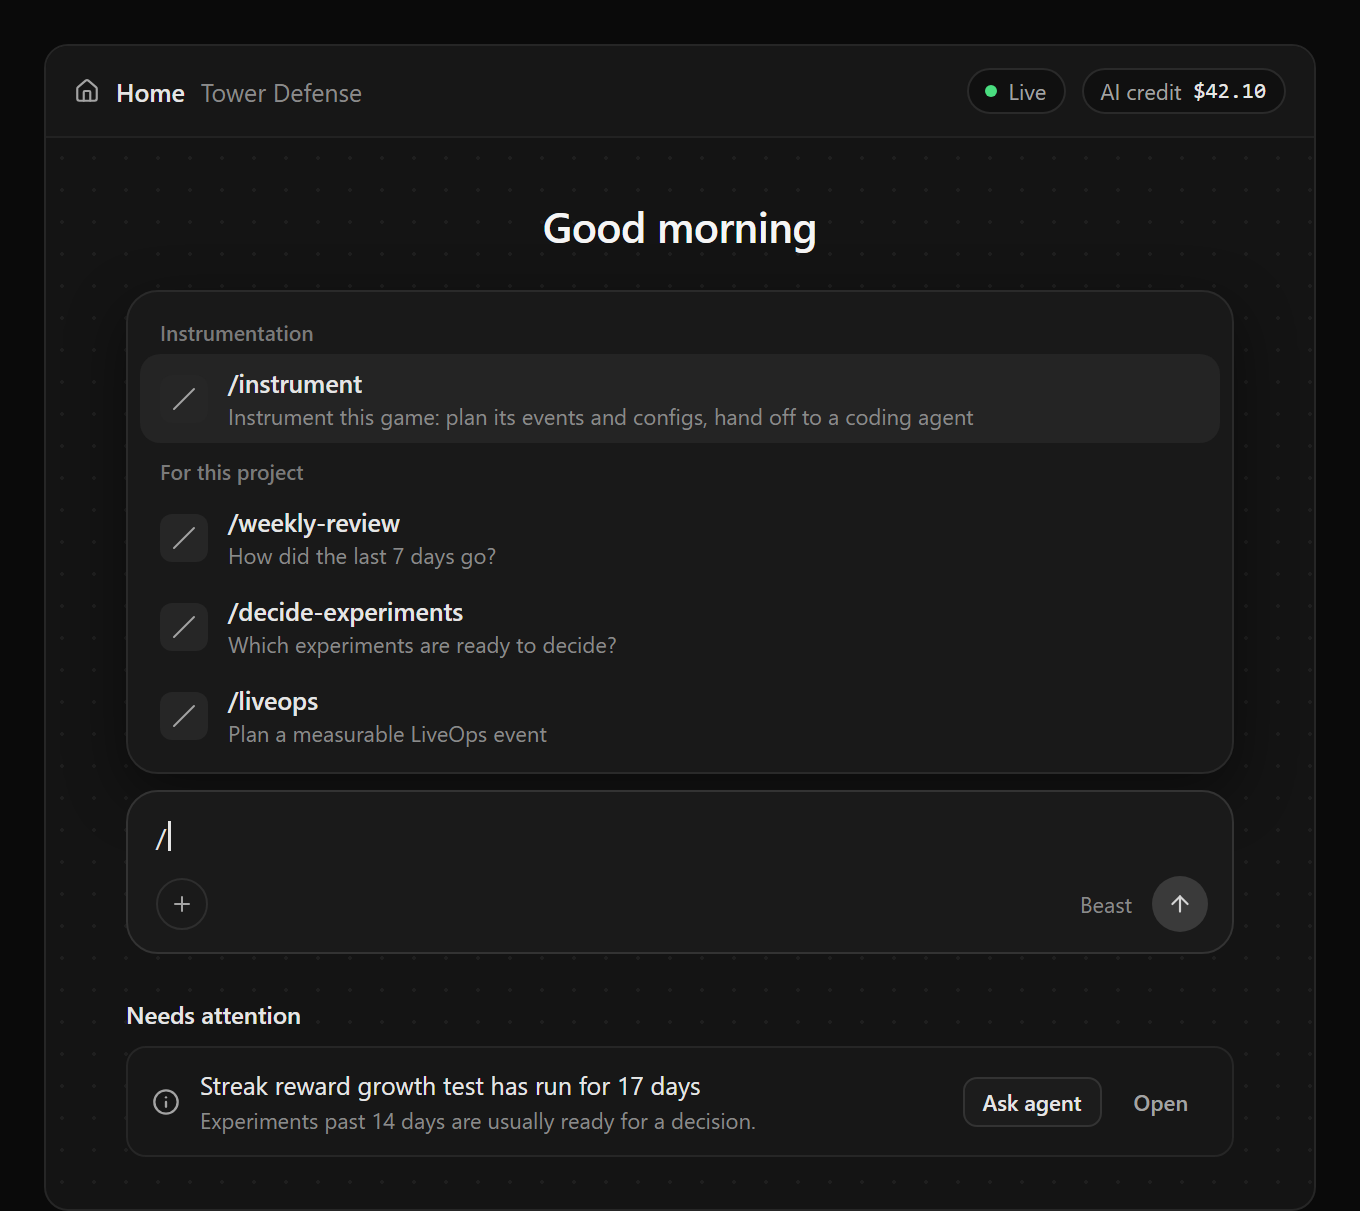Click the "$42.10" credit amount

(x=1230, y=92)
